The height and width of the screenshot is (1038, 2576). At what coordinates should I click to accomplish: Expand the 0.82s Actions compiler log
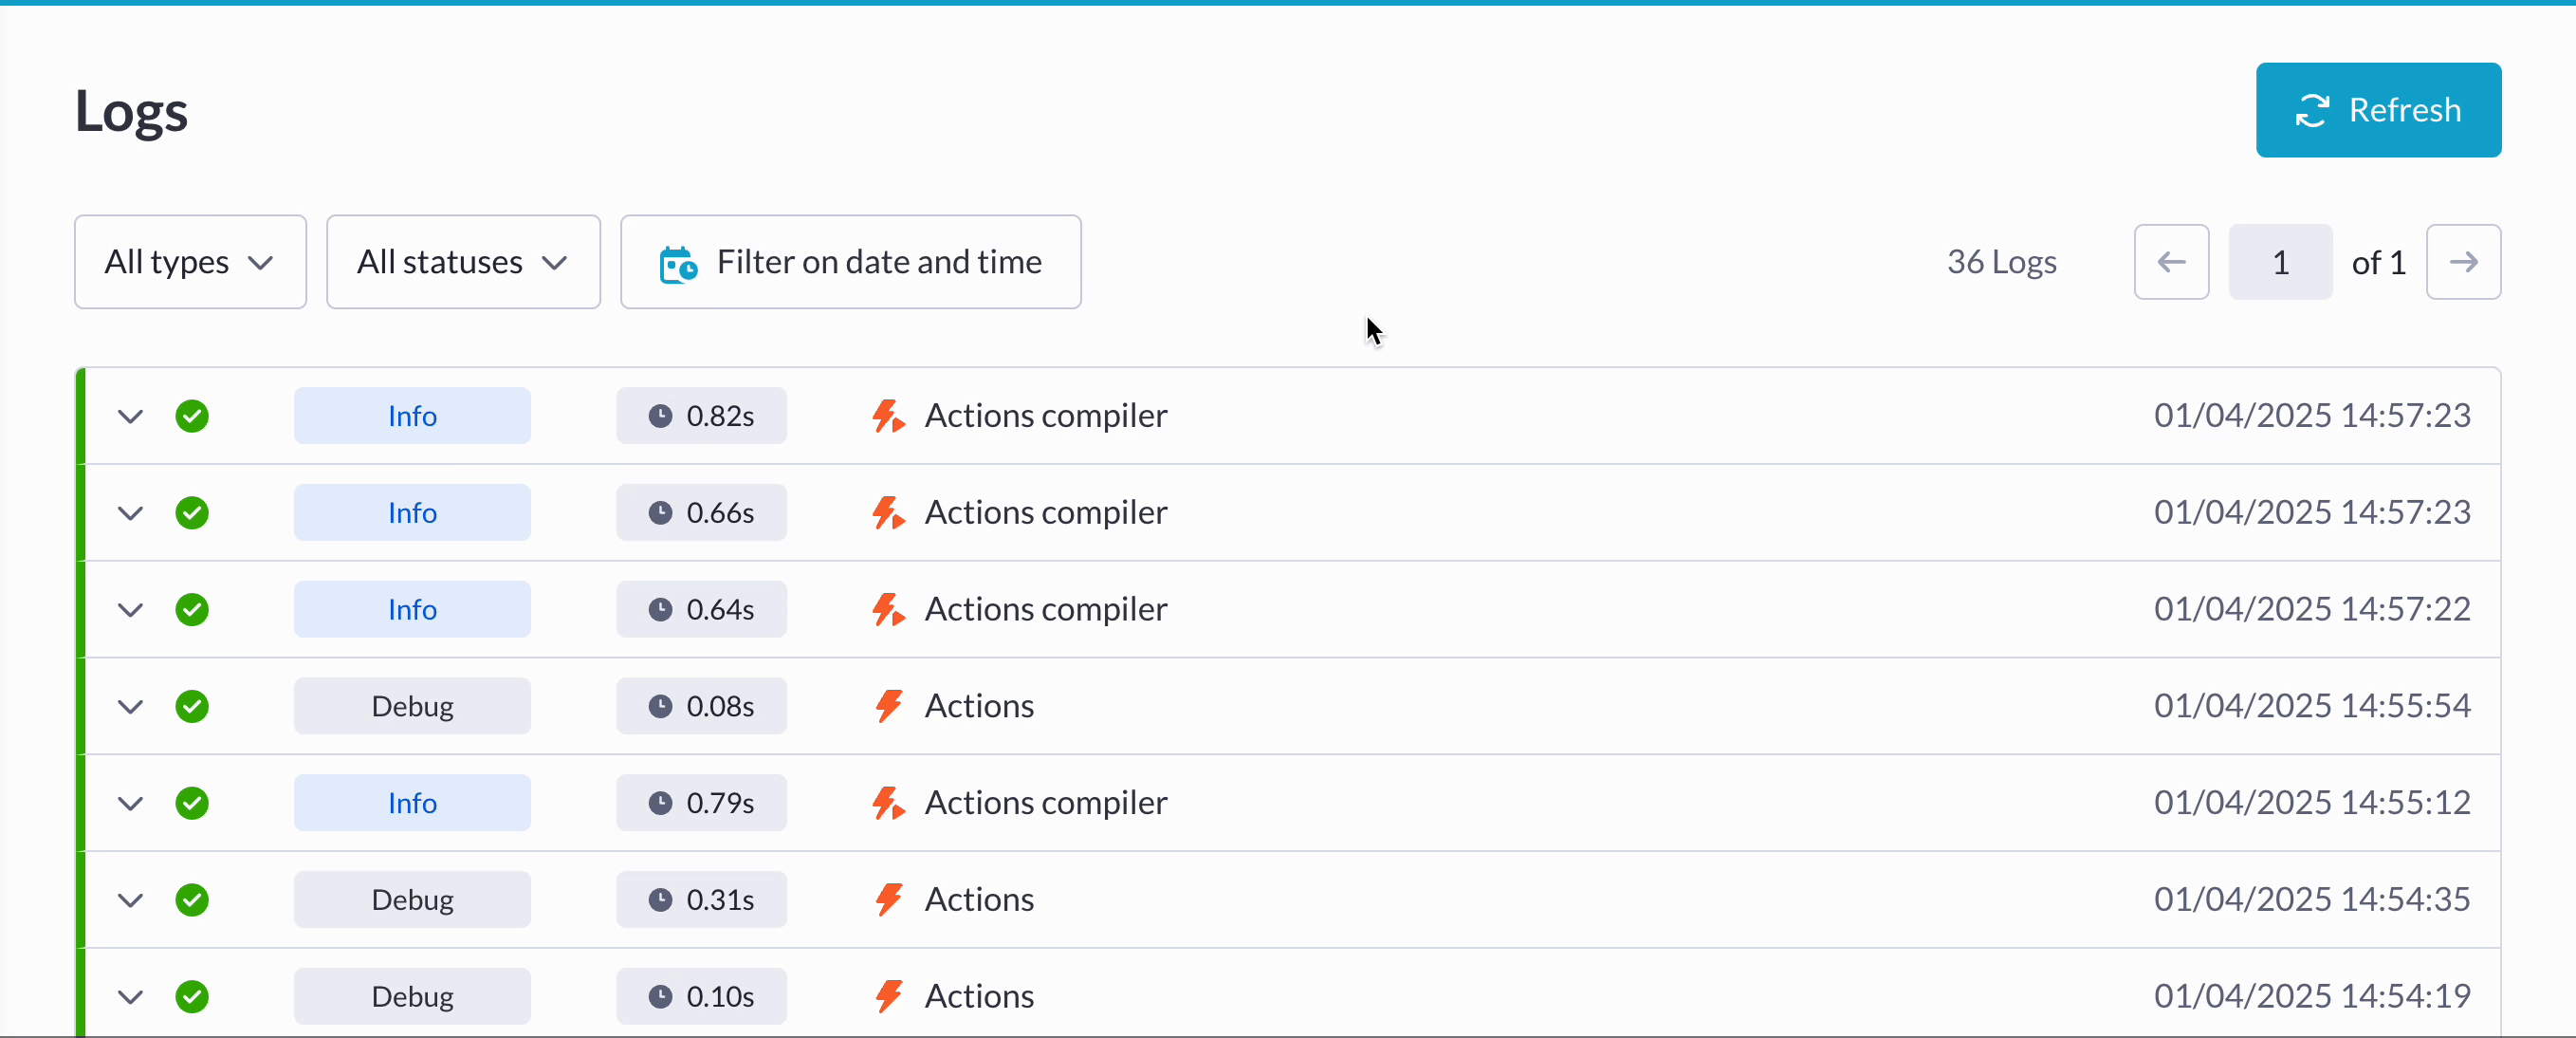coord(130,416)
